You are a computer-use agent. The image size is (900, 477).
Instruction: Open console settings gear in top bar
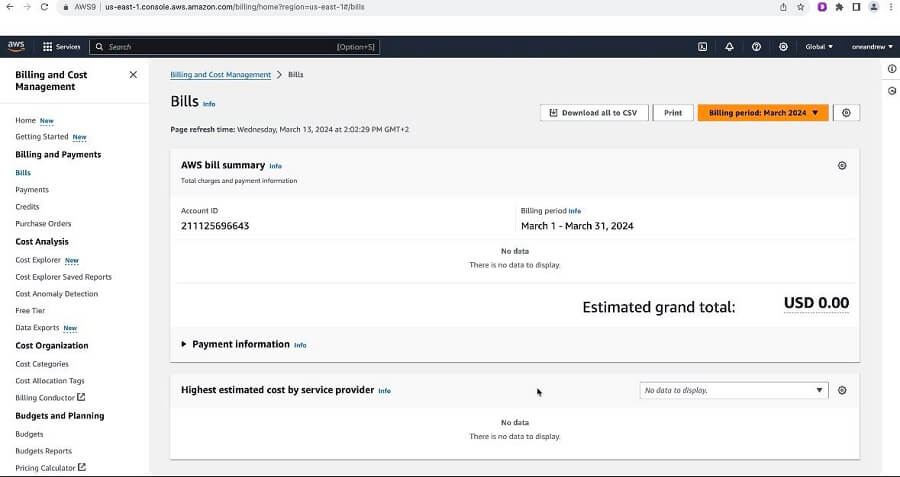coord(783,47)
